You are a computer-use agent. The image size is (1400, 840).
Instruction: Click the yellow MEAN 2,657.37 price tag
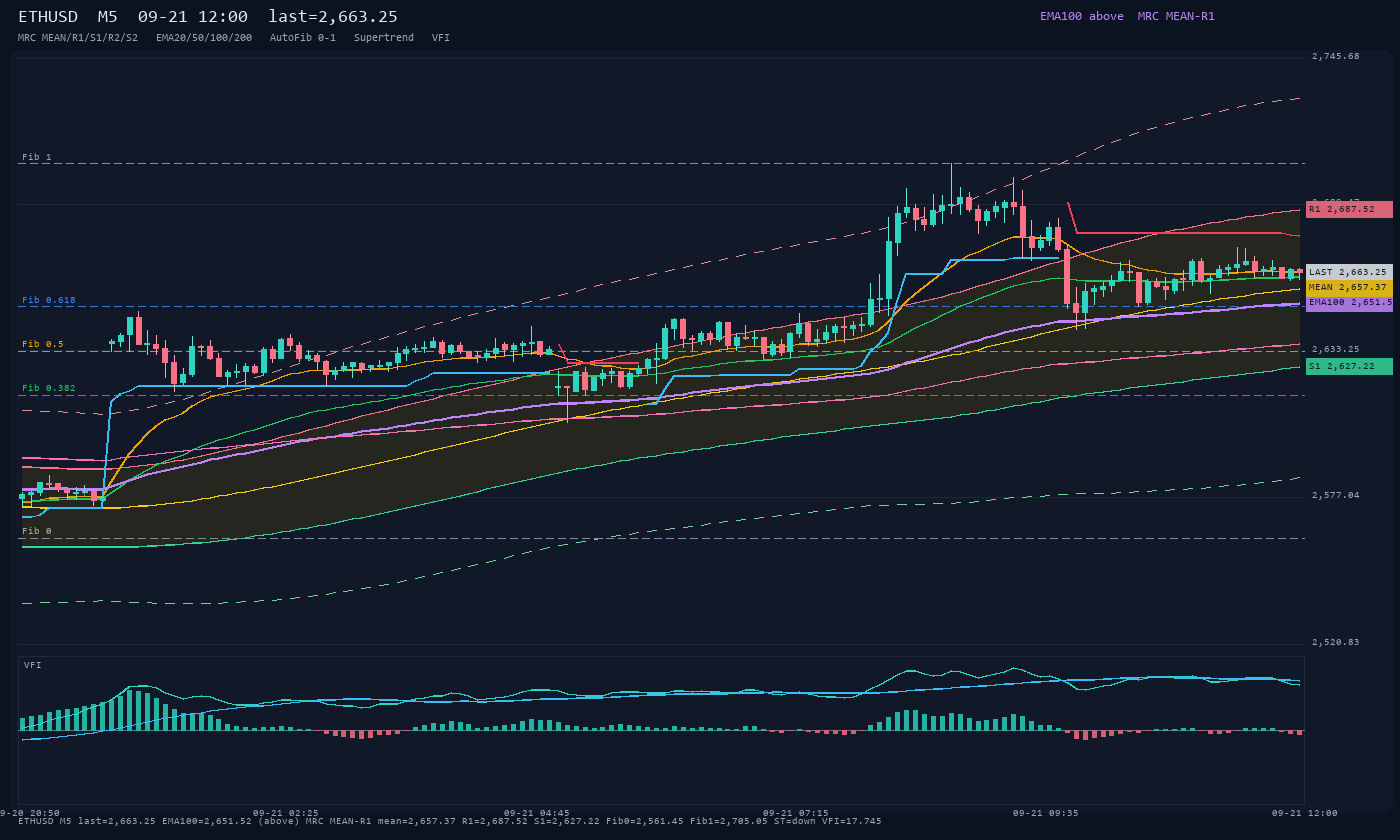tap(1349, 287)
